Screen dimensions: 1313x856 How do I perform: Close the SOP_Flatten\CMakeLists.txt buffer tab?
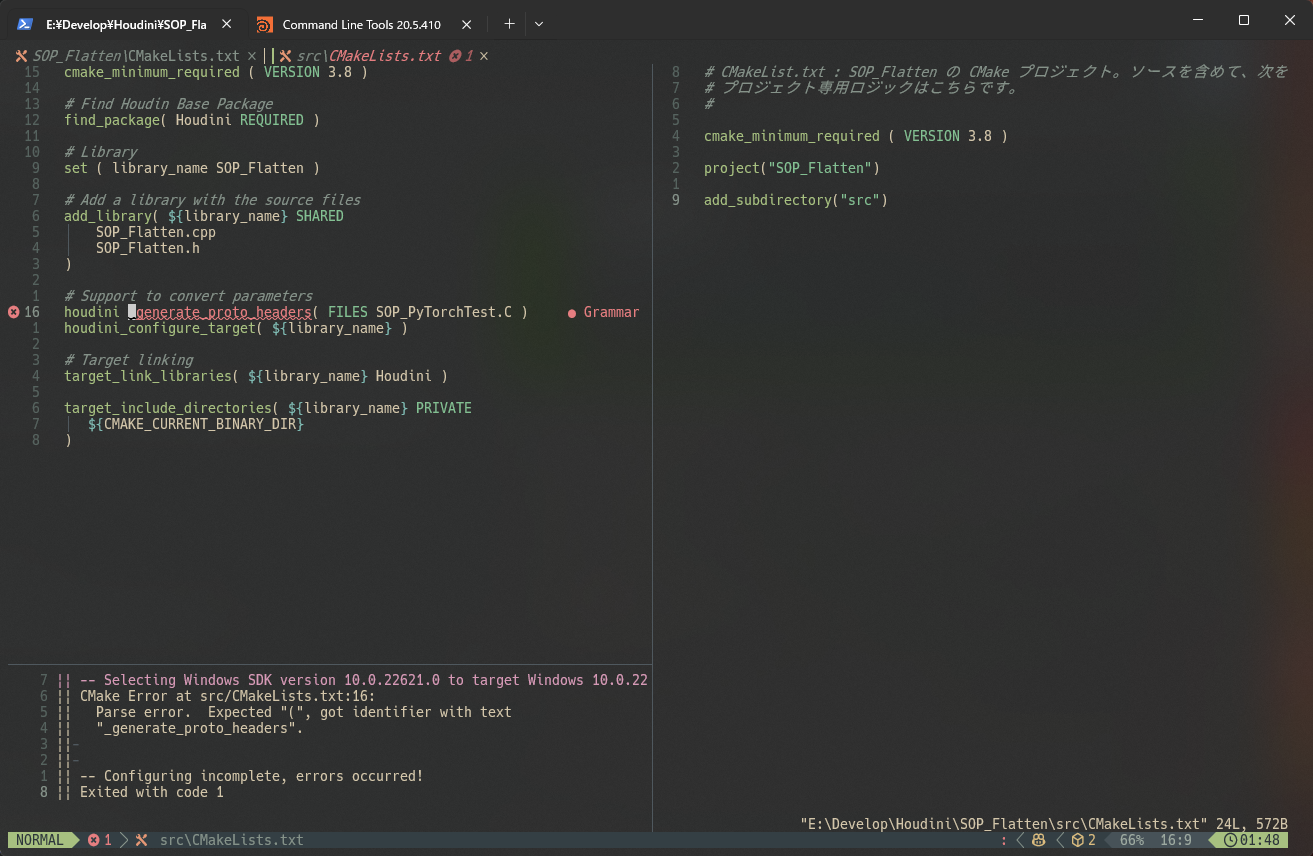pos(252,56)
